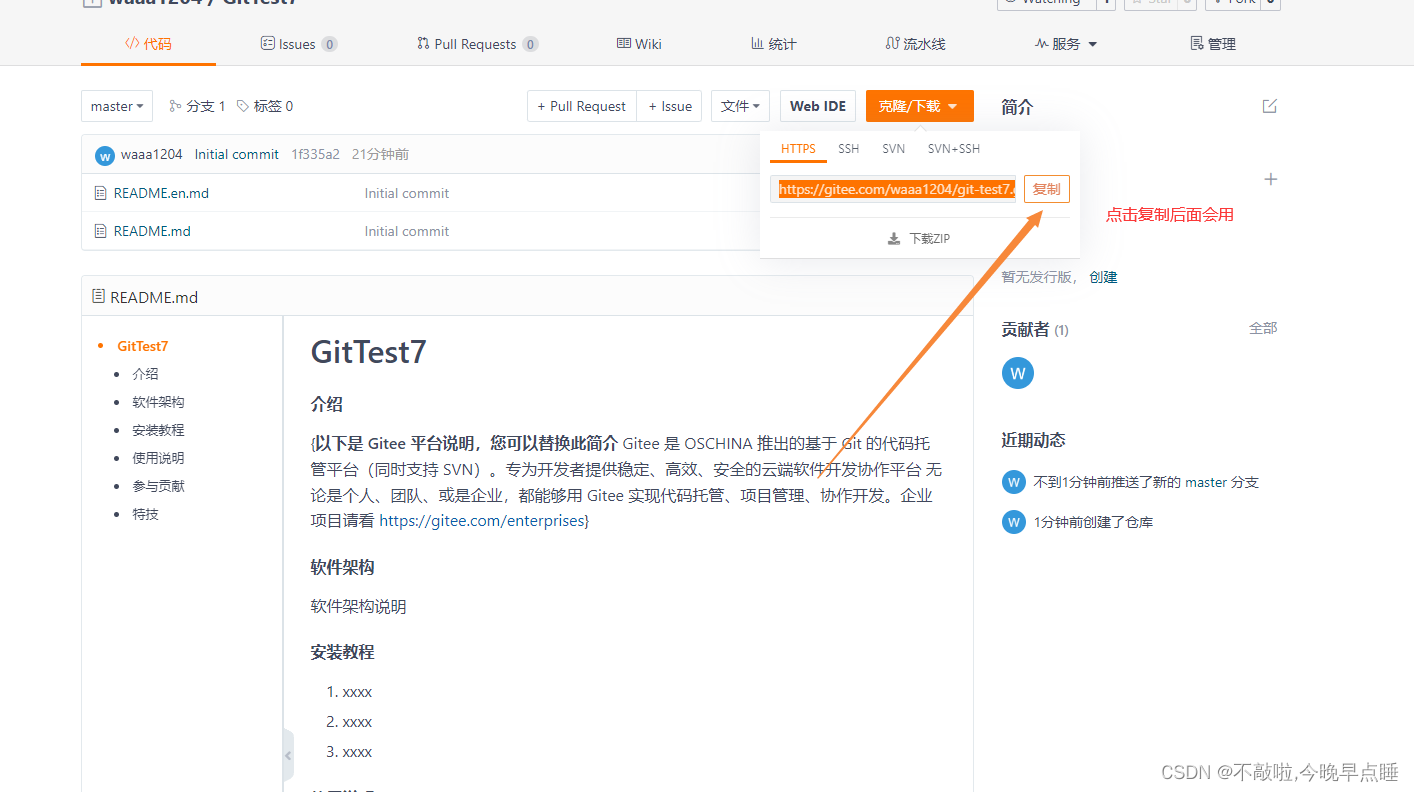
Task: Open the README.md file in list
Action: 152,231
